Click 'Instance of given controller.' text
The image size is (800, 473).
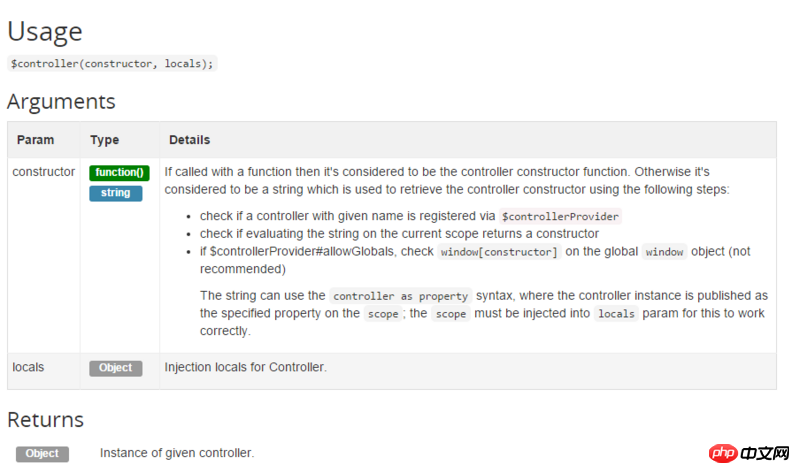(x=177, y=454)
